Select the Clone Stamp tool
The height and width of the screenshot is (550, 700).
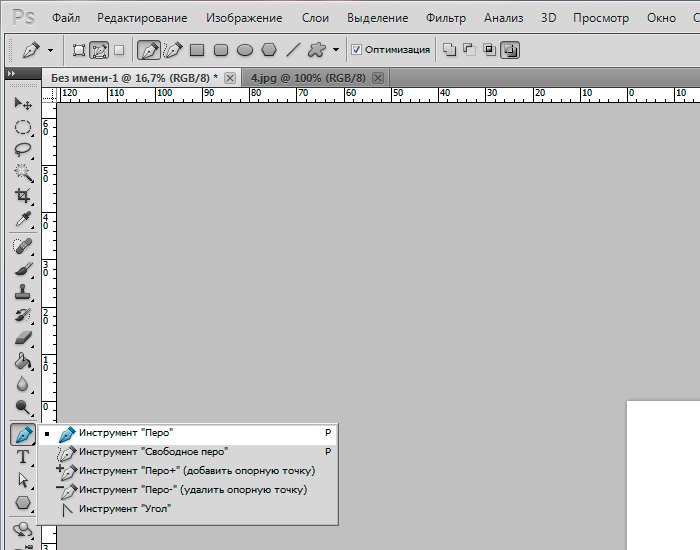(22, 292)
